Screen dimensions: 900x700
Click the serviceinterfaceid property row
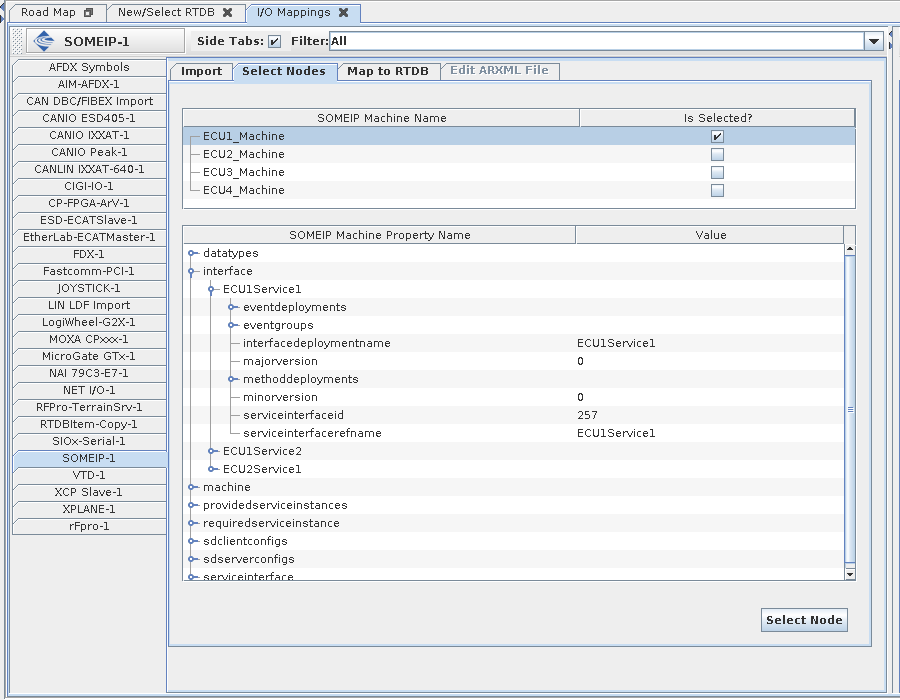point(514,415)
